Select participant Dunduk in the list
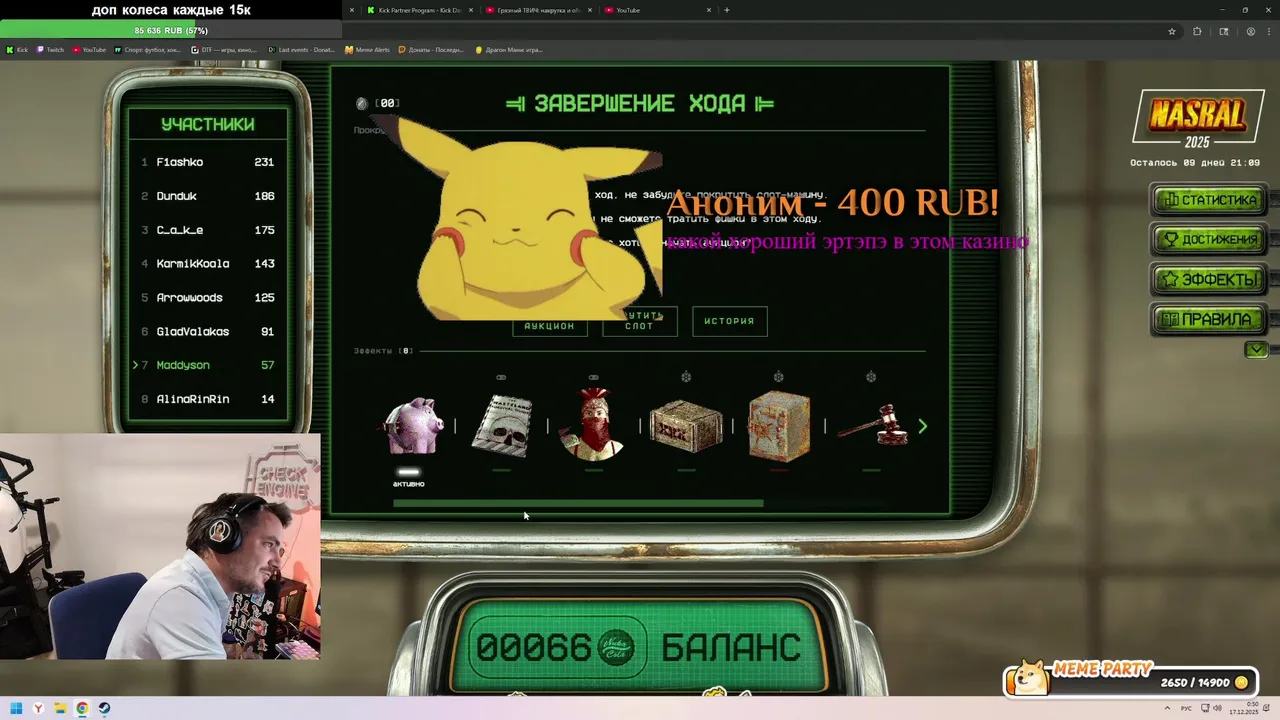The height and width of the screenshot is (720, 1280). [207, 196]
